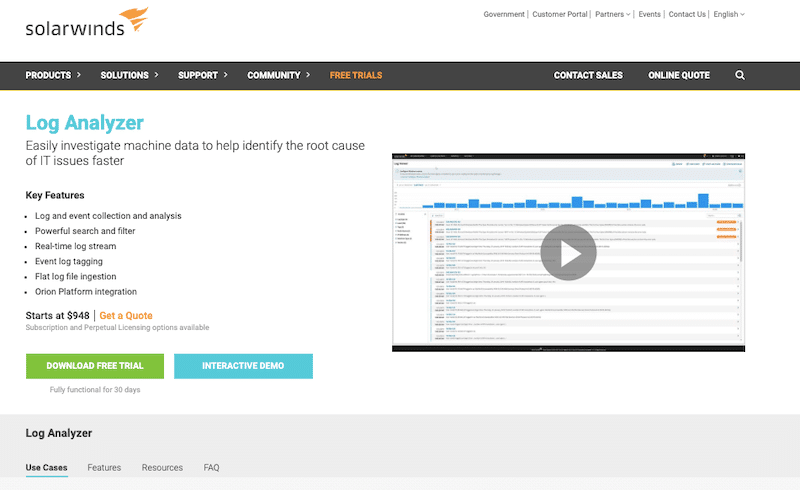Play the Log Analyzer video
Screen dimensions: 800x490
click(568, 253)
